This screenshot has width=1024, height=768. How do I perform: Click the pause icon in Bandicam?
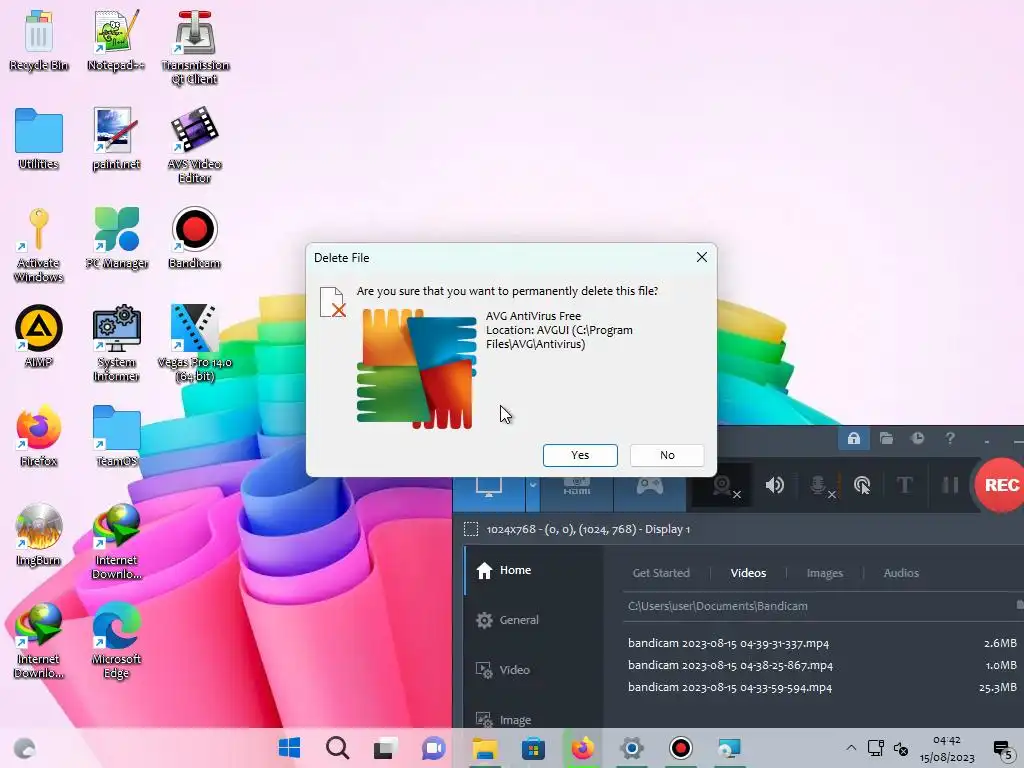950,485
